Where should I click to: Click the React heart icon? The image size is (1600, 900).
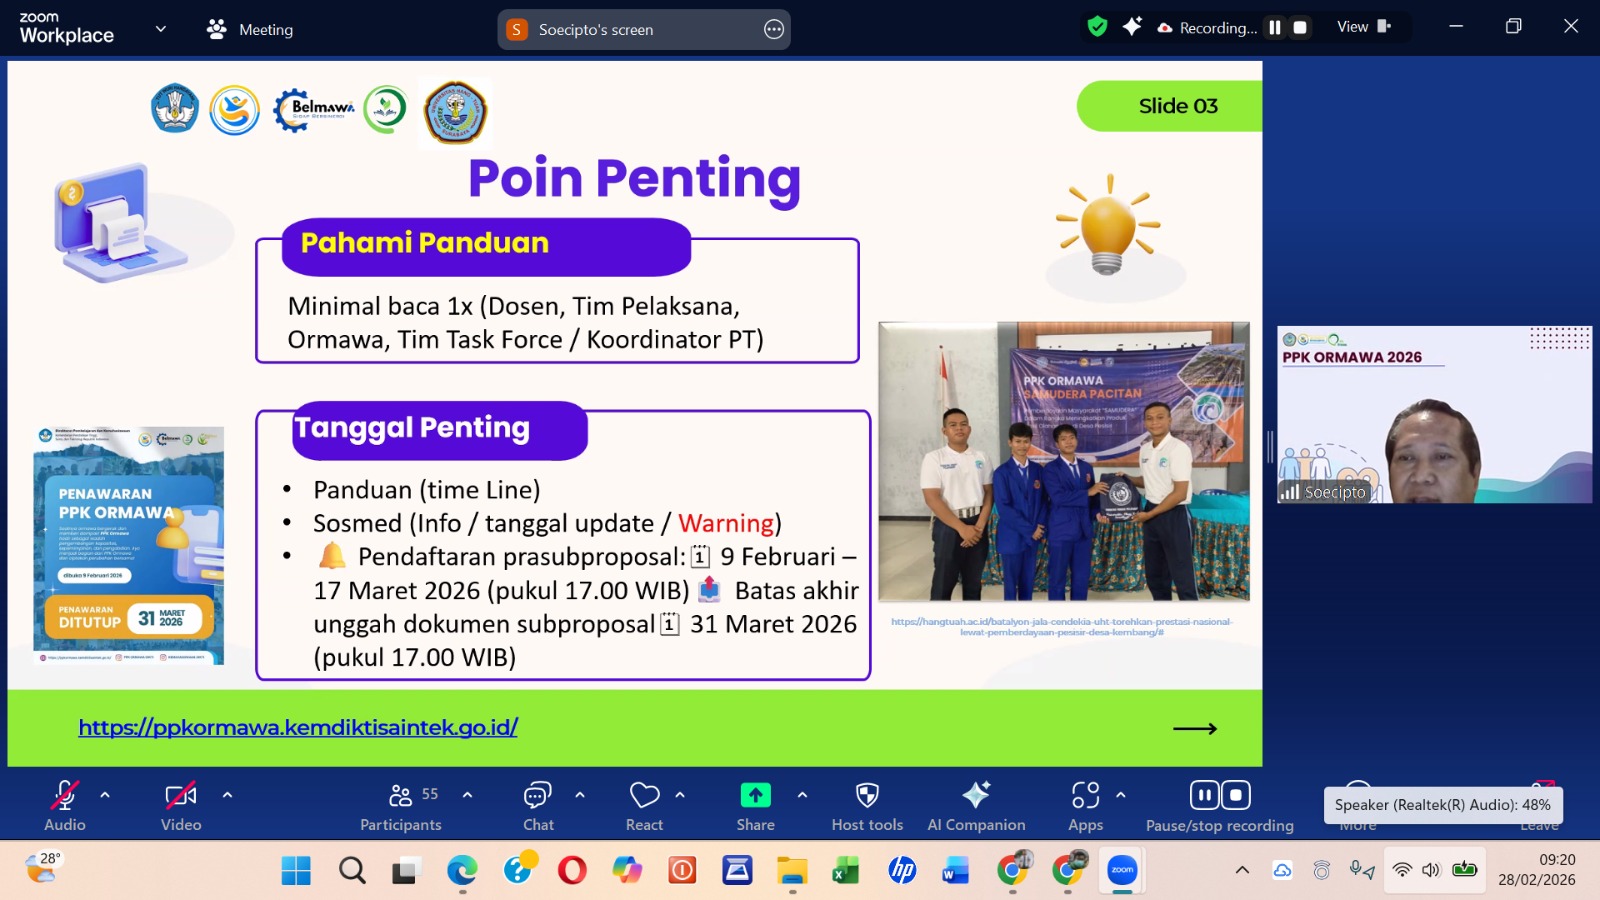pyautogui.click(x=644, y=796)
